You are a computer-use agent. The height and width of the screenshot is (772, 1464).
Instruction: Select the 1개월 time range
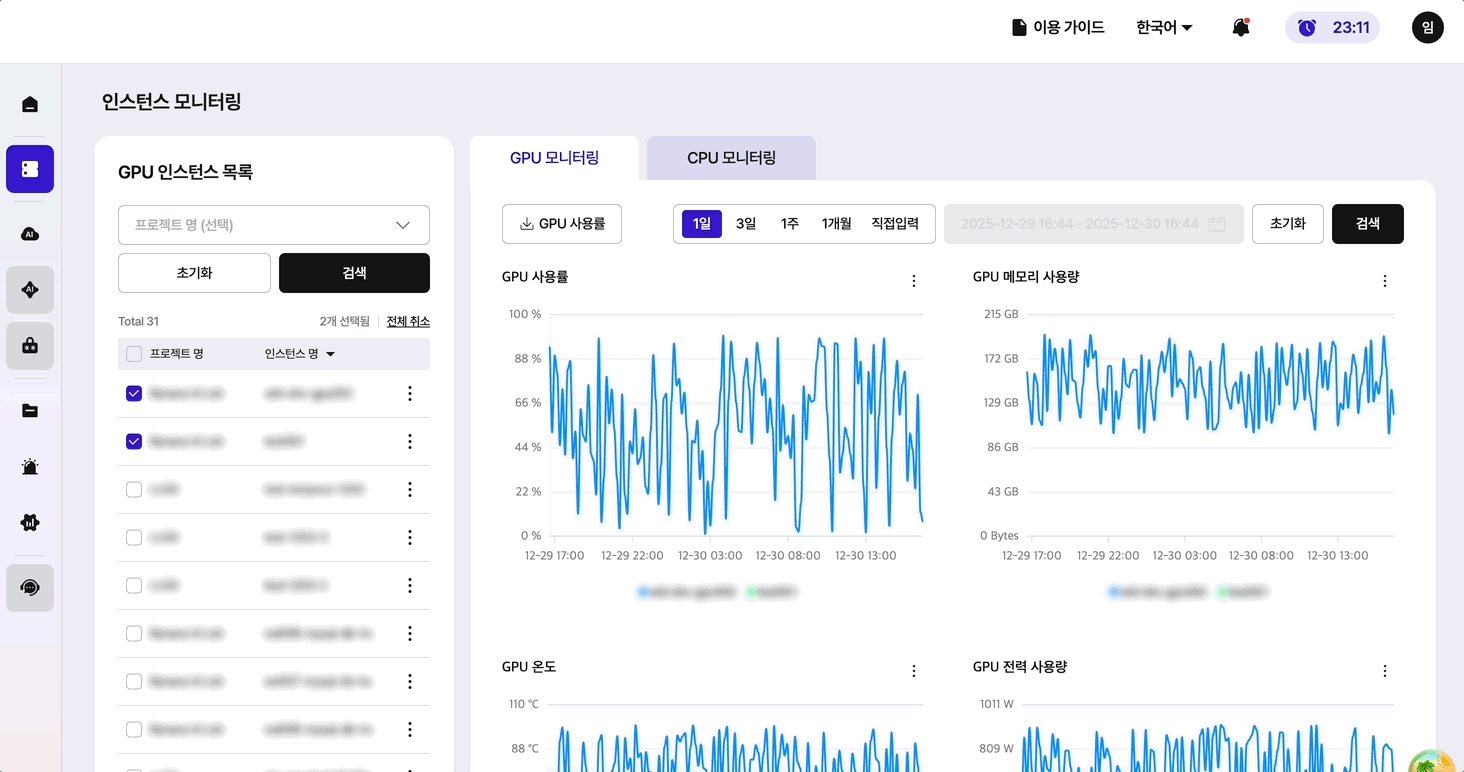click(837, 224)
